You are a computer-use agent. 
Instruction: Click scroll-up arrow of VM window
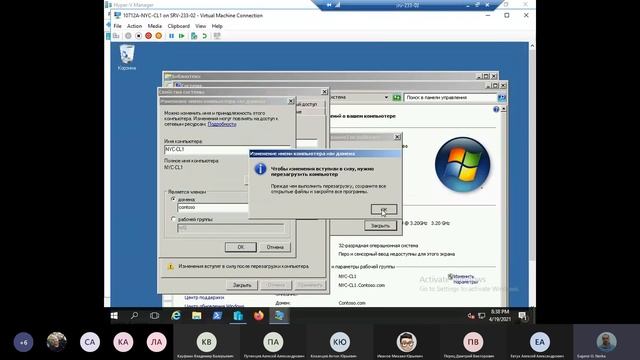tap(532, 46)
